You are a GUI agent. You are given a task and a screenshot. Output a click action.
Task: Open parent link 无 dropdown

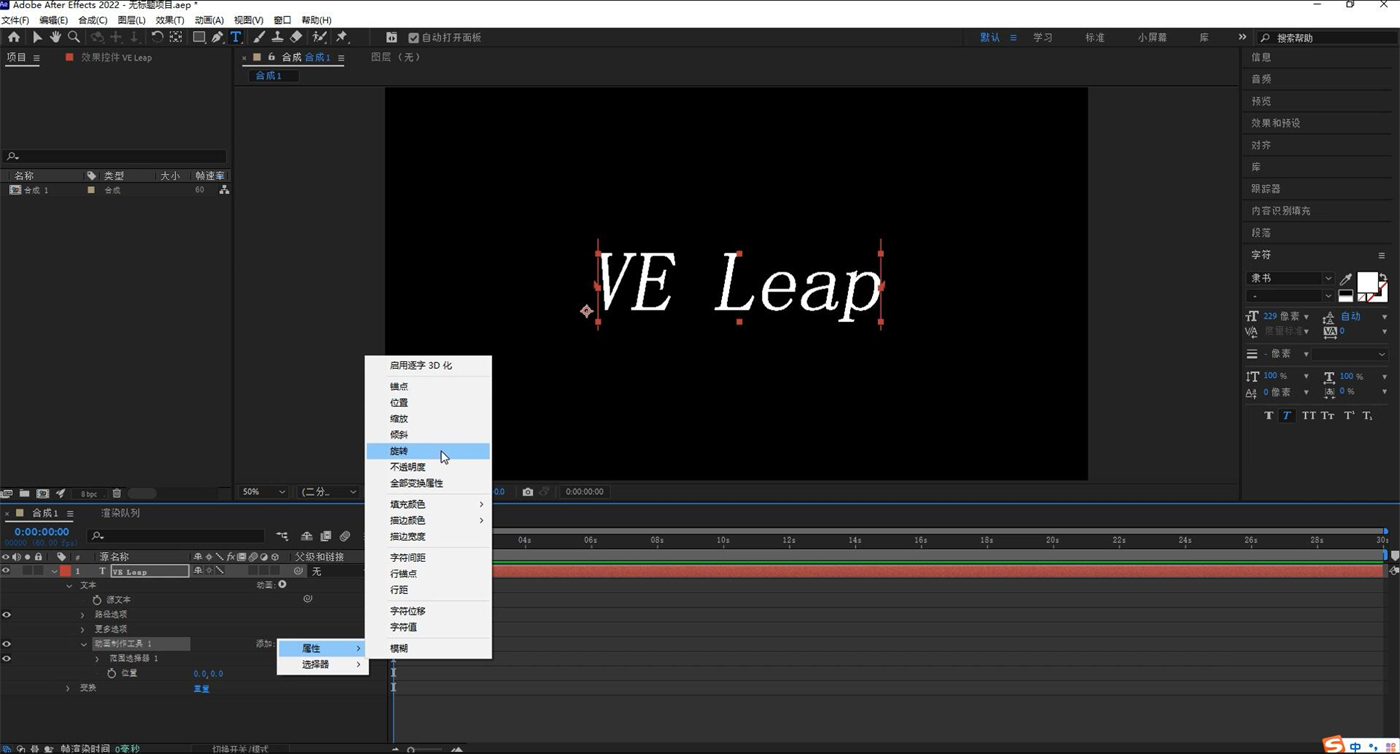337,571
